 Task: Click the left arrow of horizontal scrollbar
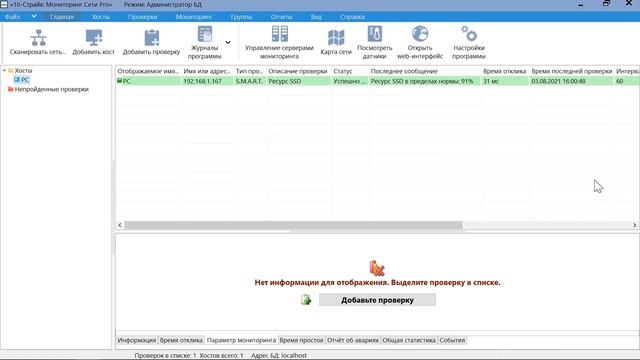coord(120,225)
